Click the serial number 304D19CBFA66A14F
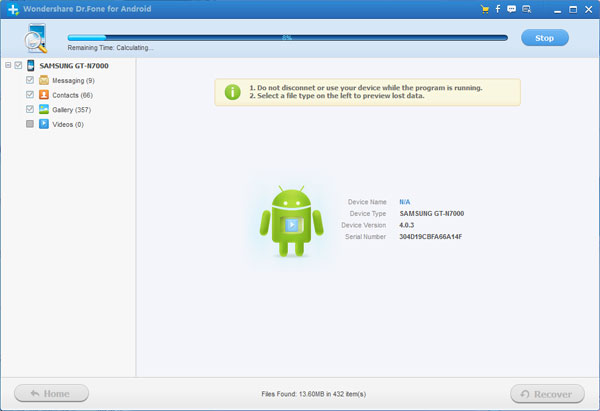 (430, 236)
